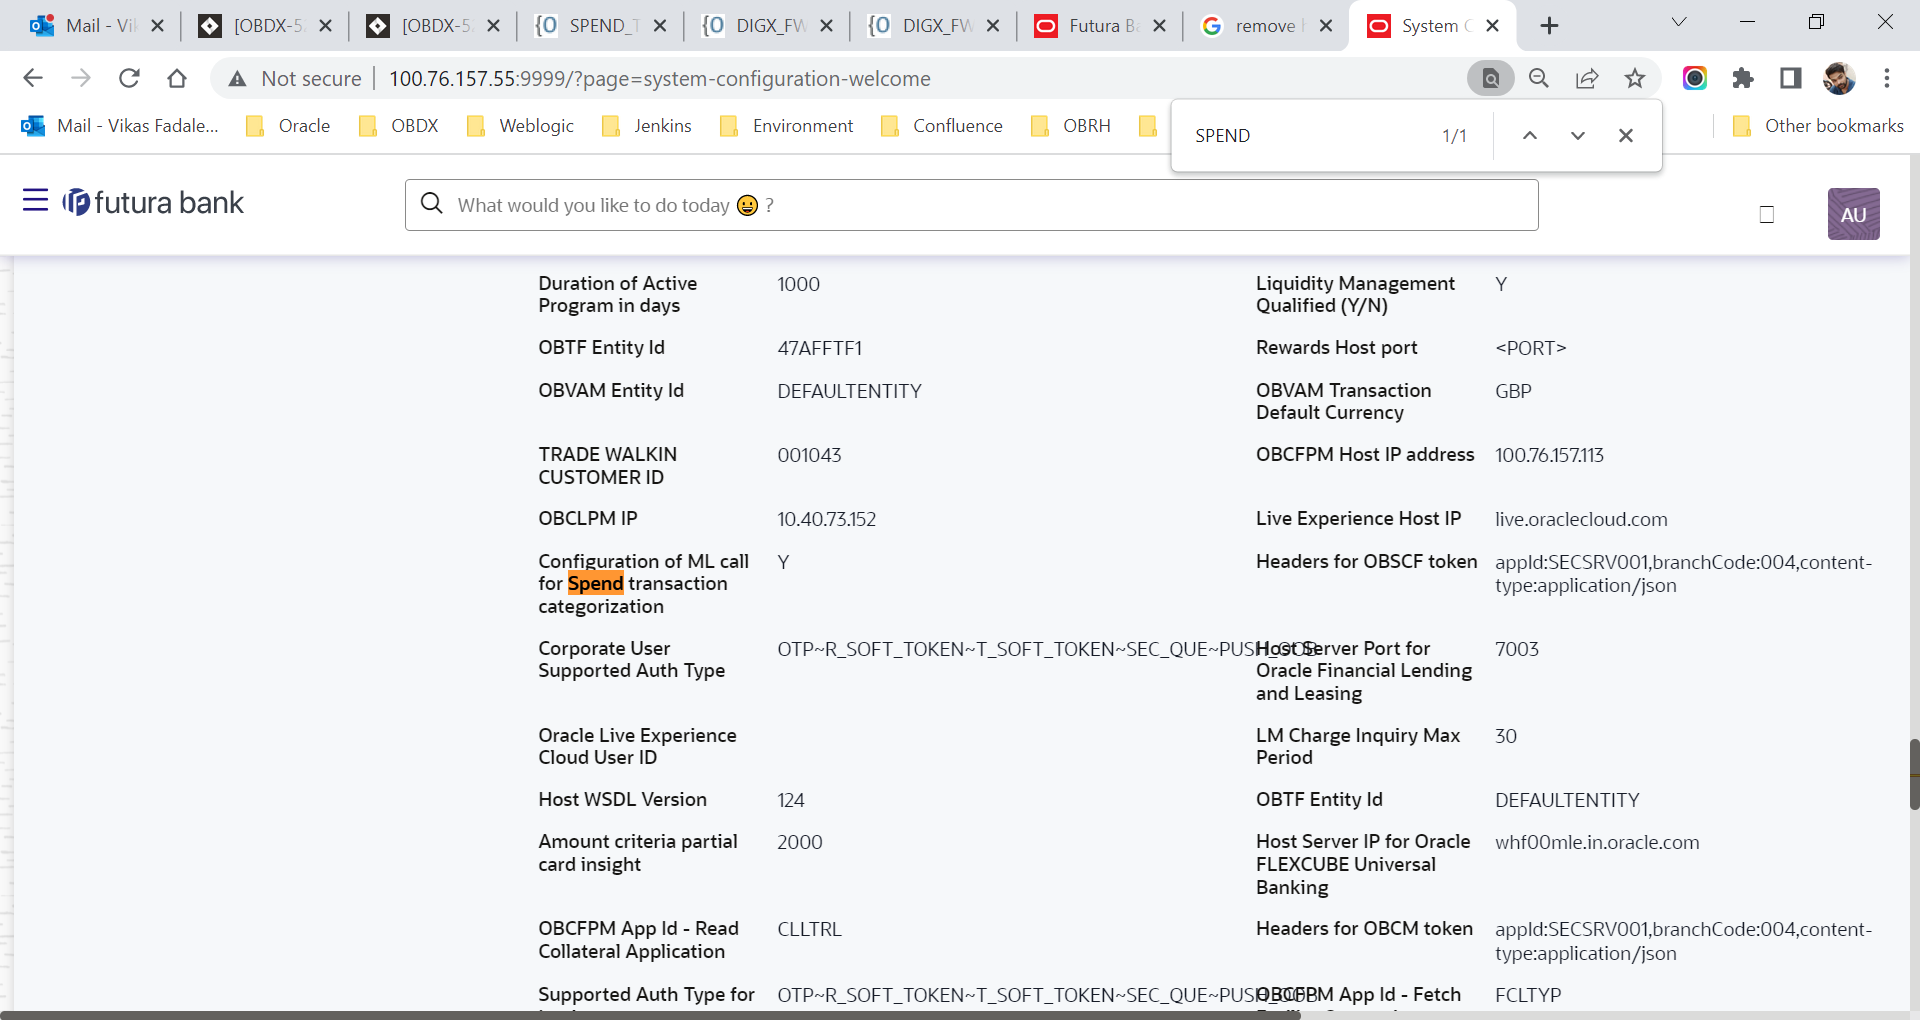Click the 7003 port value
This screenshot has height=1020, width=1920.
[1516, 649]
